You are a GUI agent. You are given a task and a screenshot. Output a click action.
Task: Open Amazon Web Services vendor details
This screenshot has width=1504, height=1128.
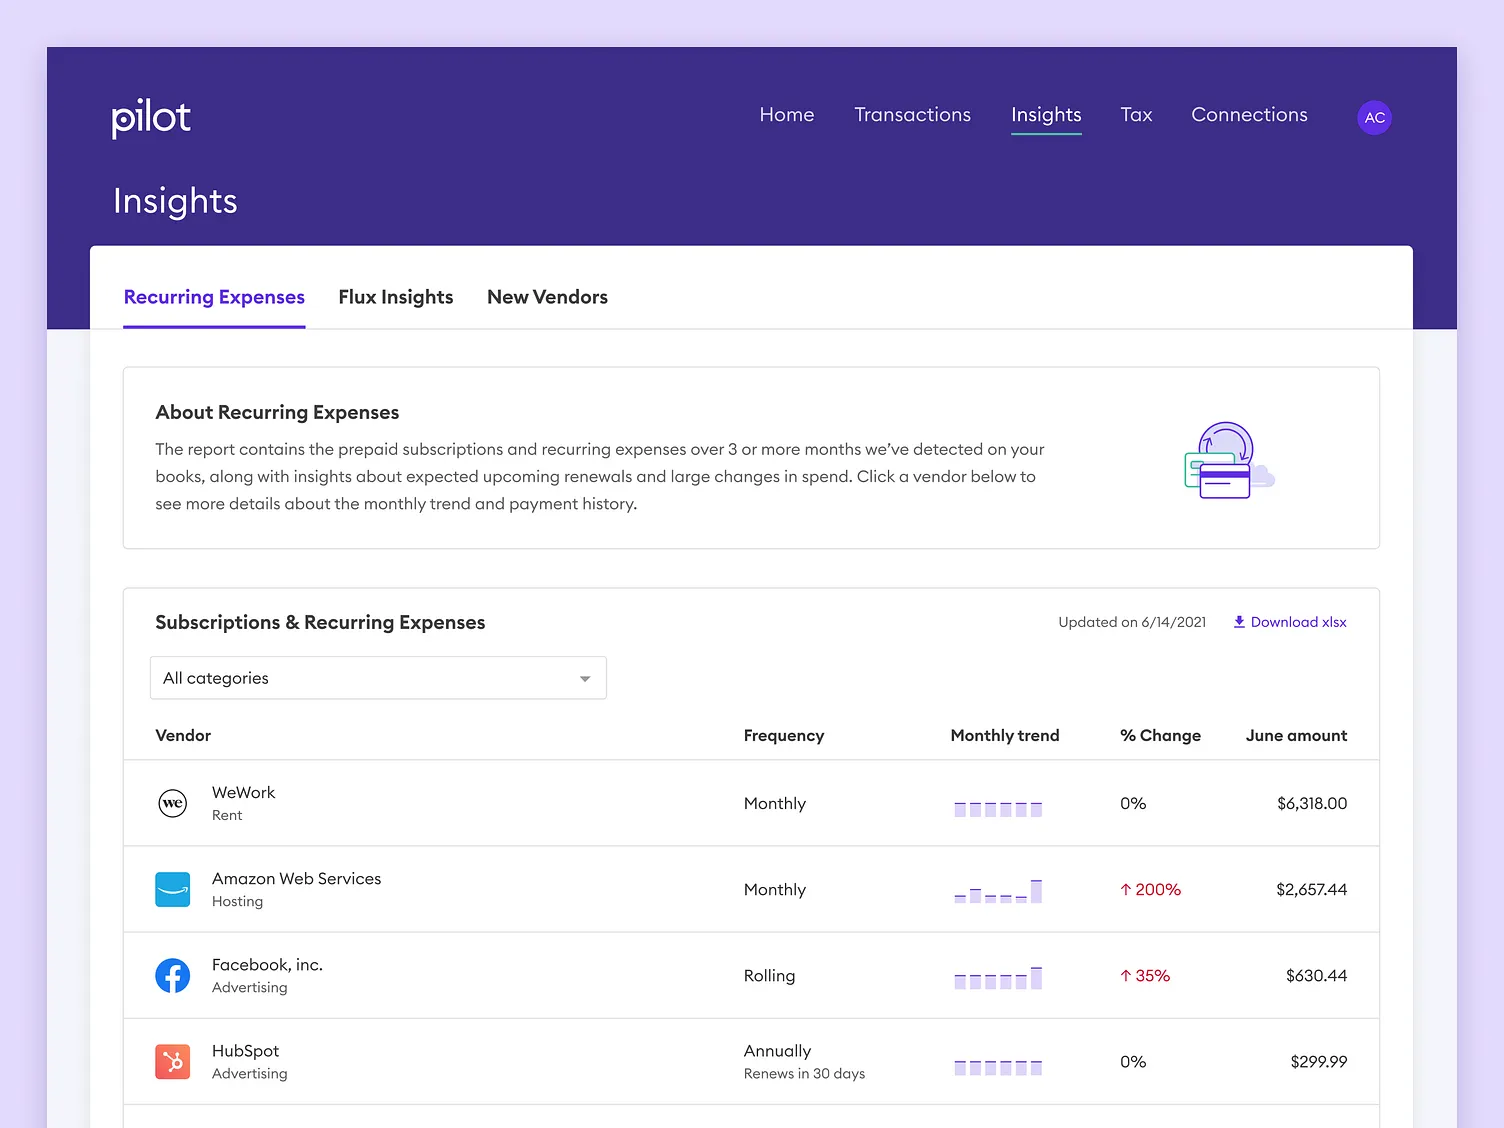pyautogui.click(x=751, y=889)
